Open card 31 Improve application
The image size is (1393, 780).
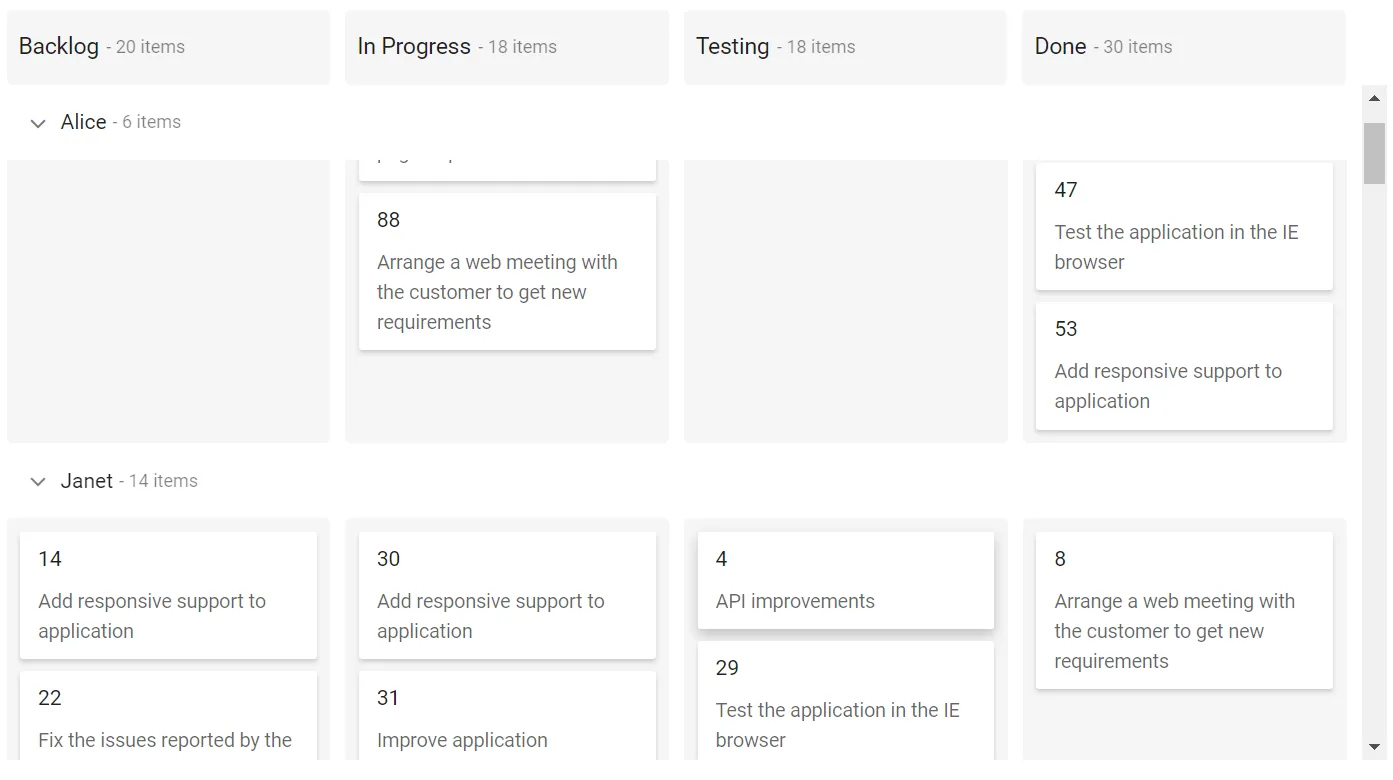507,716
